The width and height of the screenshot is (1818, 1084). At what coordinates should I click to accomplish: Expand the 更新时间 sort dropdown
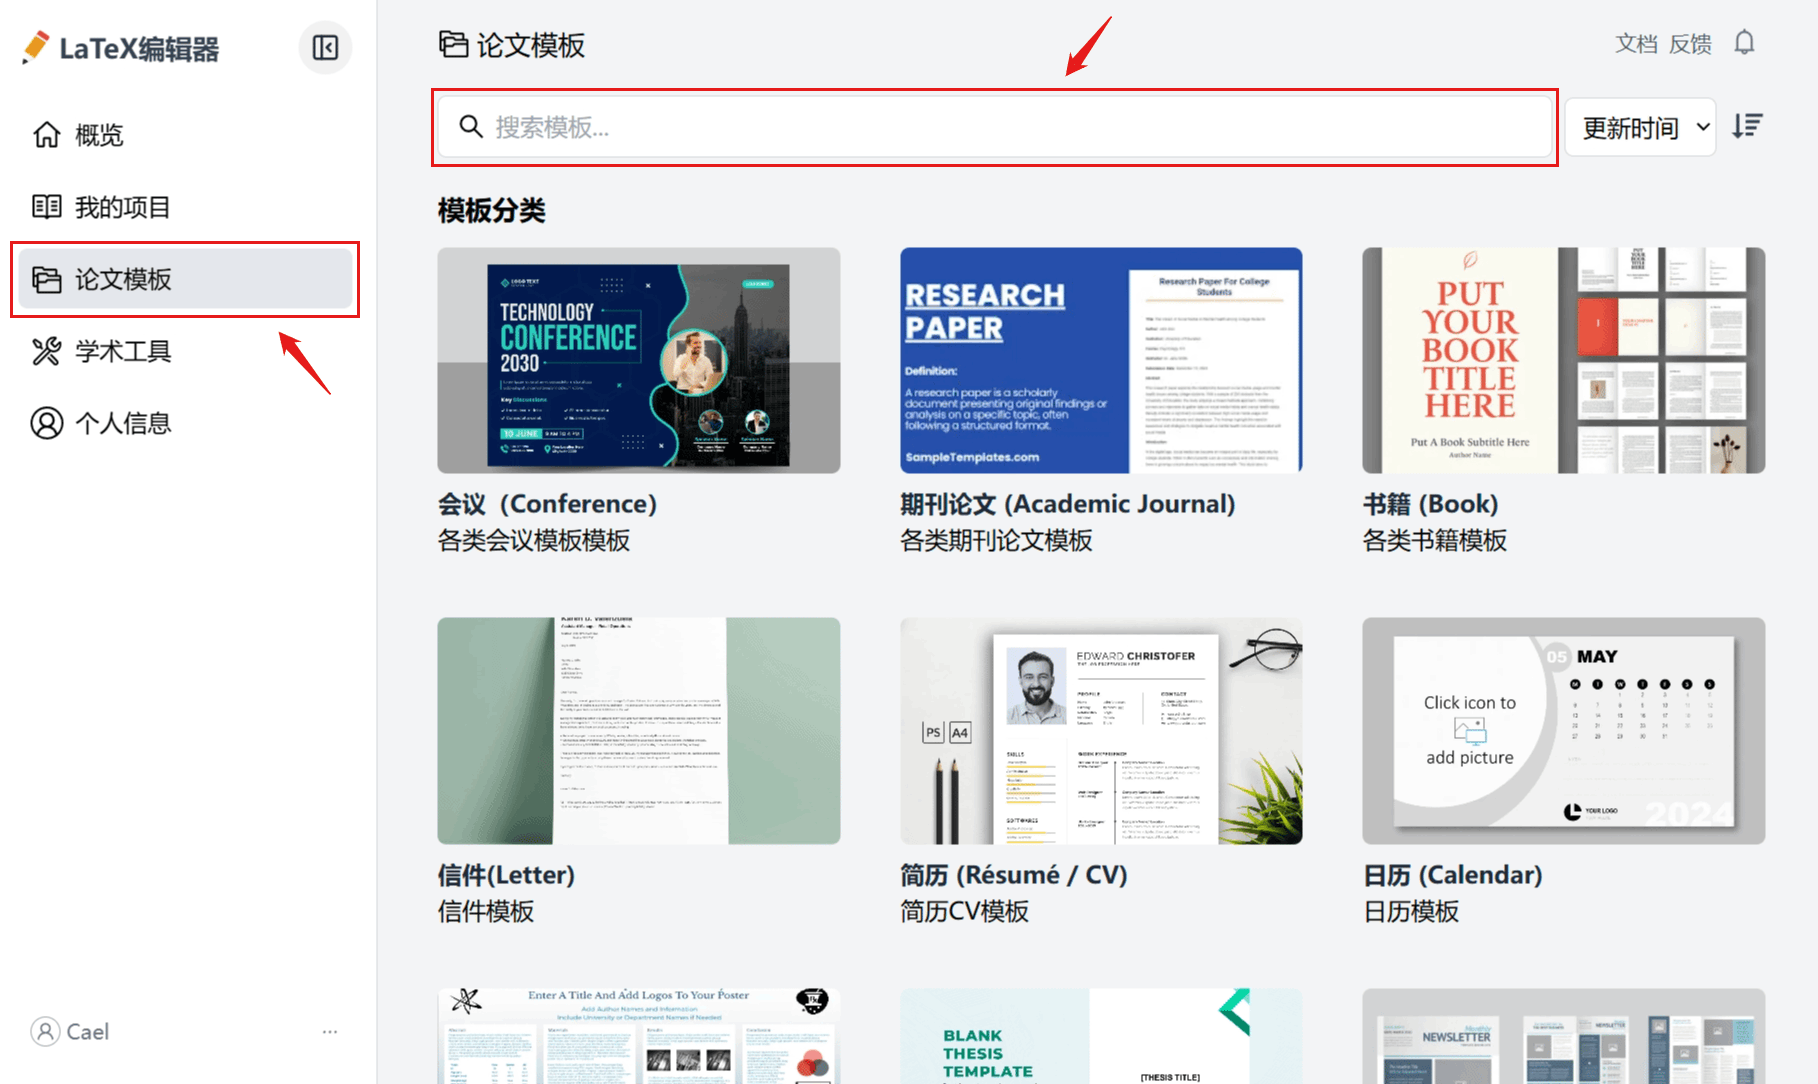point(1640,127)
